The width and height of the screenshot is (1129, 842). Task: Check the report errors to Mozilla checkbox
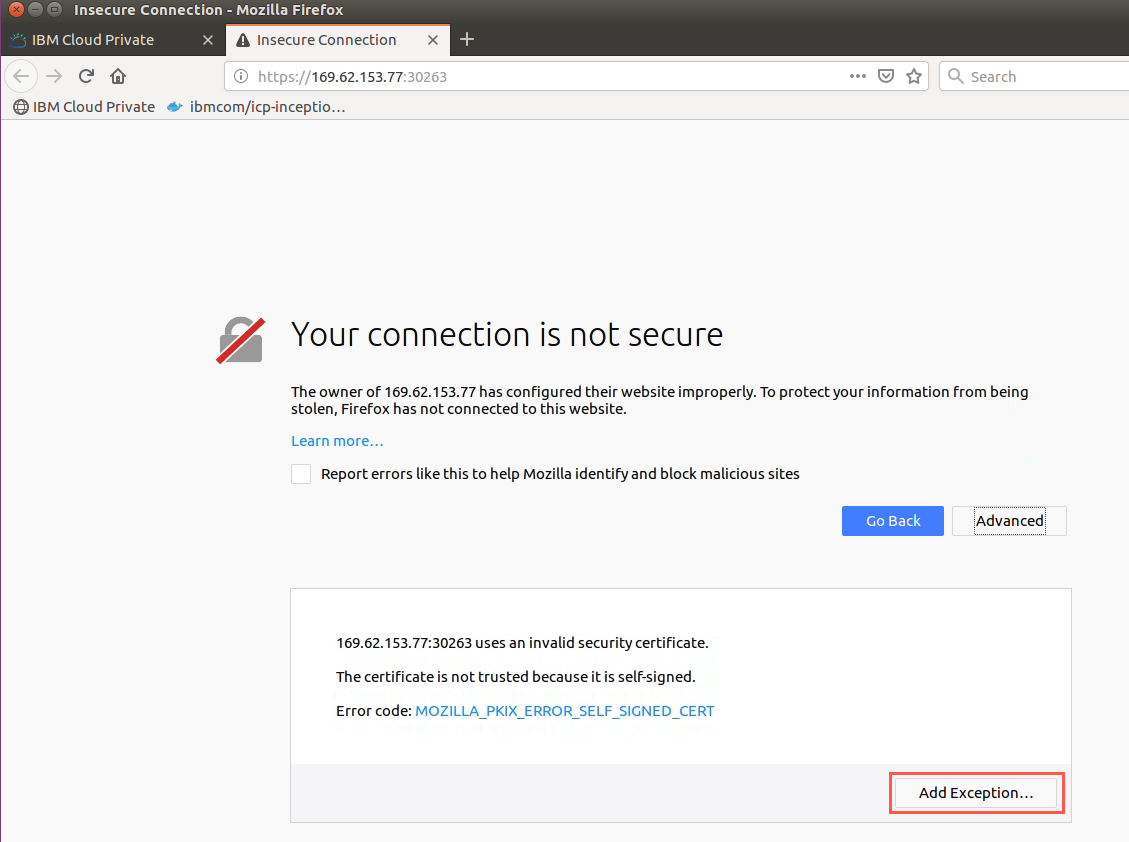(301, 474)
